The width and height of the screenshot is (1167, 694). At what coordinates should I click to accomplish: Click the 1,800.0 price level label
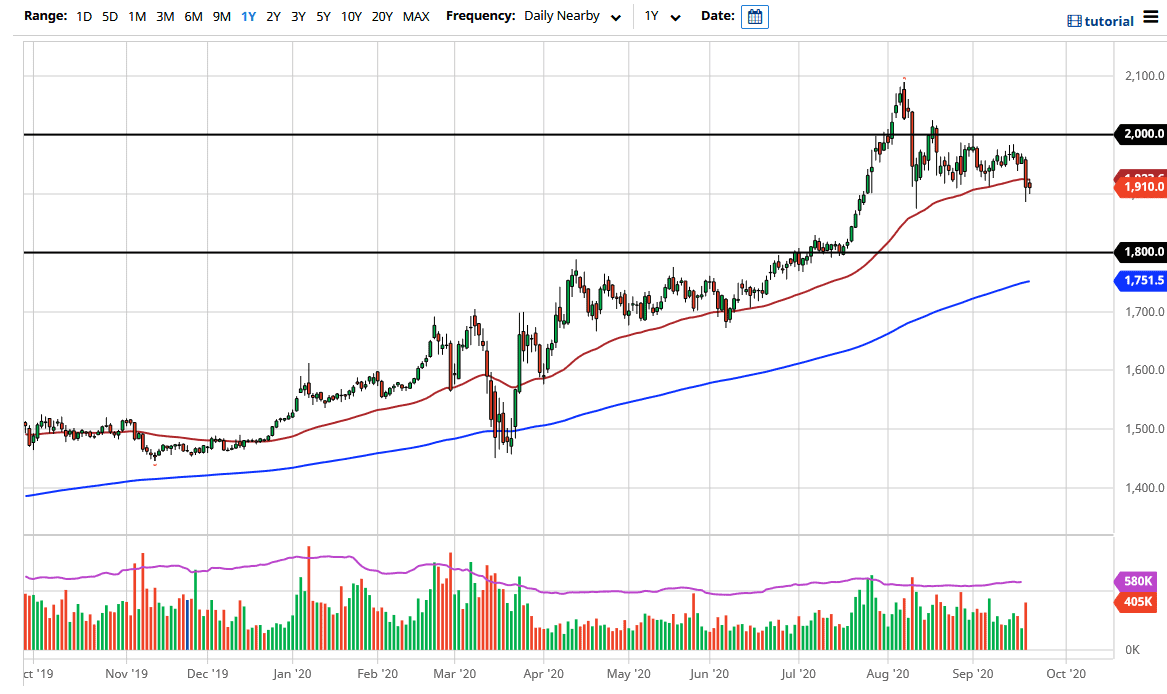click(x=1141, y=252)
